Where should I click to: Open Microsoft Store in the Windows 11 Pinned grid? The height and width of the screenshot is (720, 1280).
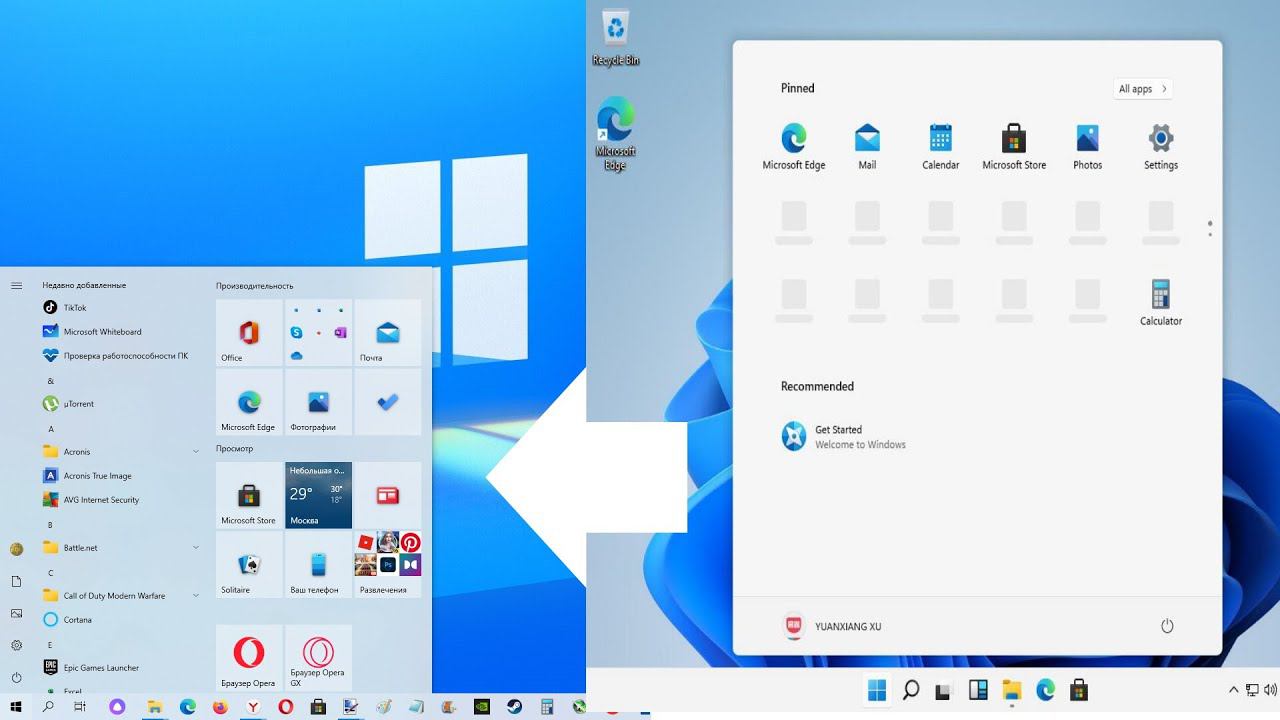[x=1014, y=147]
